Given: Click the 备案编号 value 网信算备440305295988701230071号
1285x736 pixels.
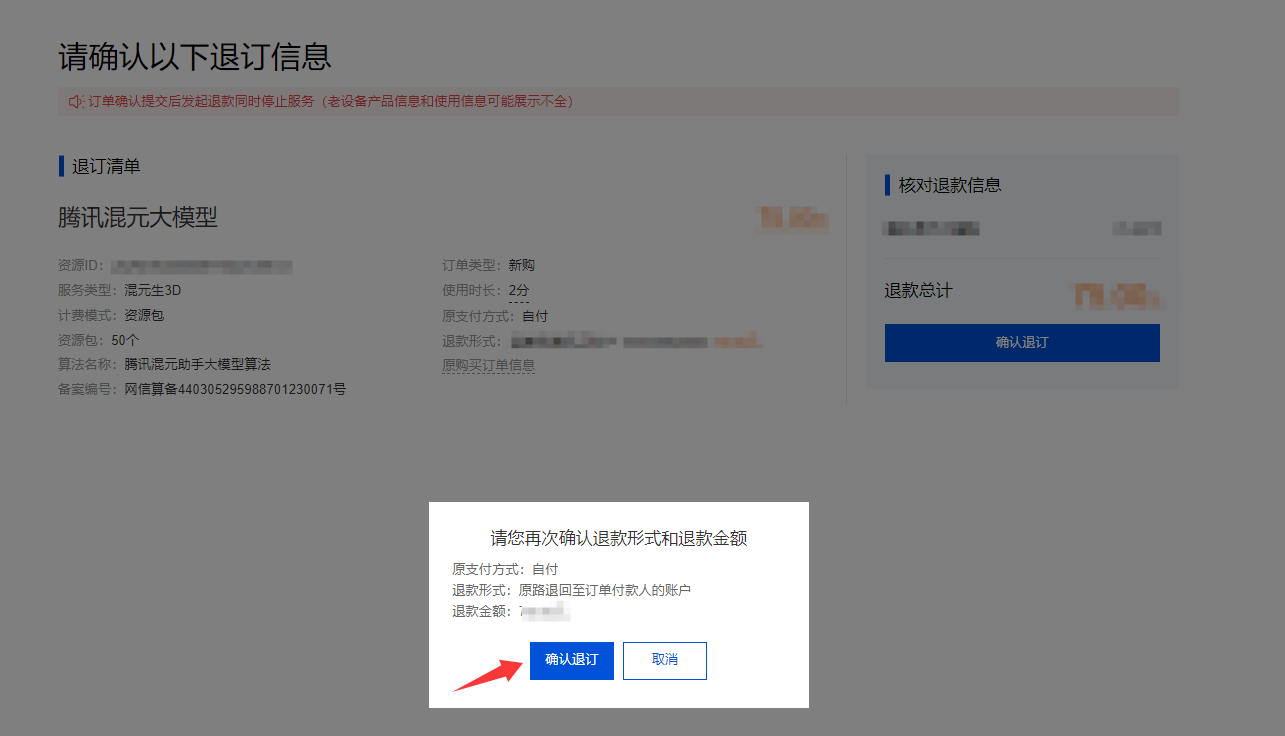Looking at the screenshot, I should (x=235, y=389).
